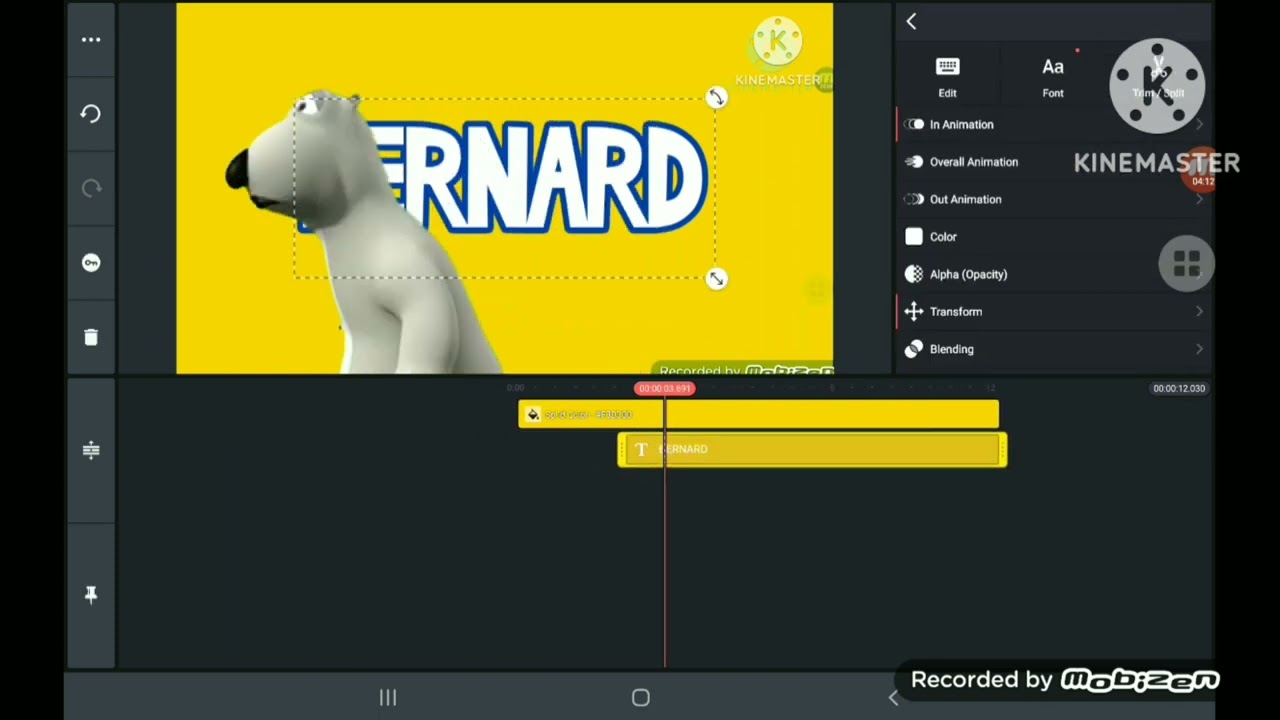Open the three-dot more options menu
The image size is (1280, 720).
(91, 40)
